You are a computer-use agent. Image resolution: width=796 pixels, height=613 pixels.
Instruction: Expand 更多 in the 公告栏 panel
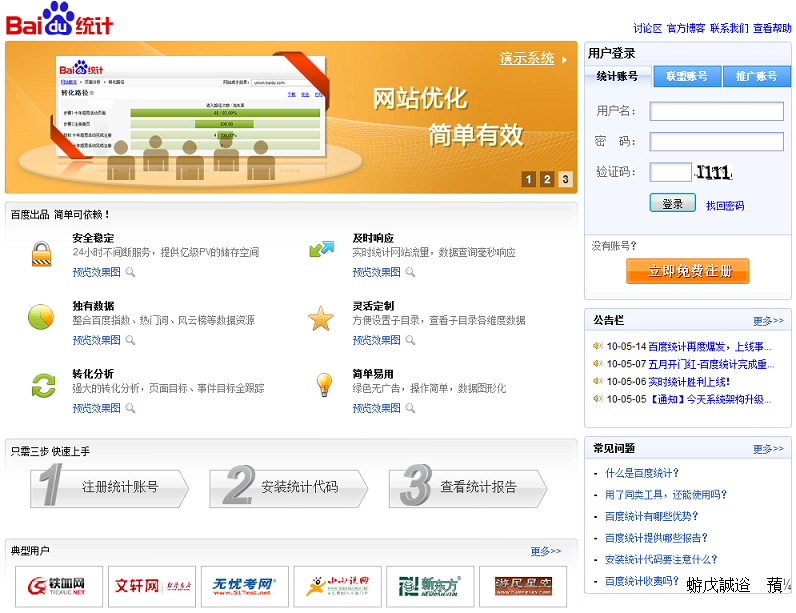click(768, 321)
